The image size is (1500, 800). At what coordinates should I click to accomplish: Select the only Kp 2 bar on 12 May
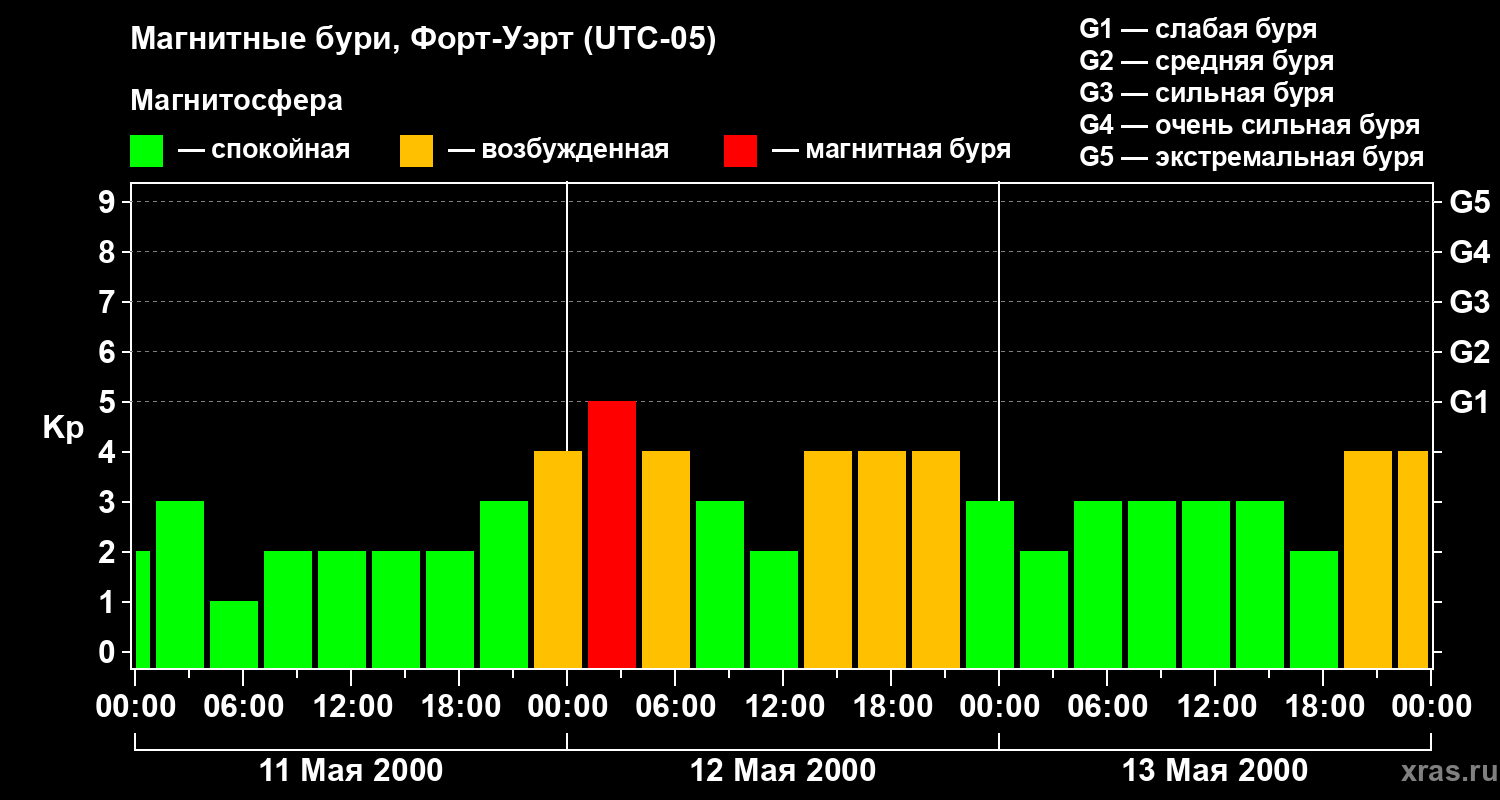(774, 609)
